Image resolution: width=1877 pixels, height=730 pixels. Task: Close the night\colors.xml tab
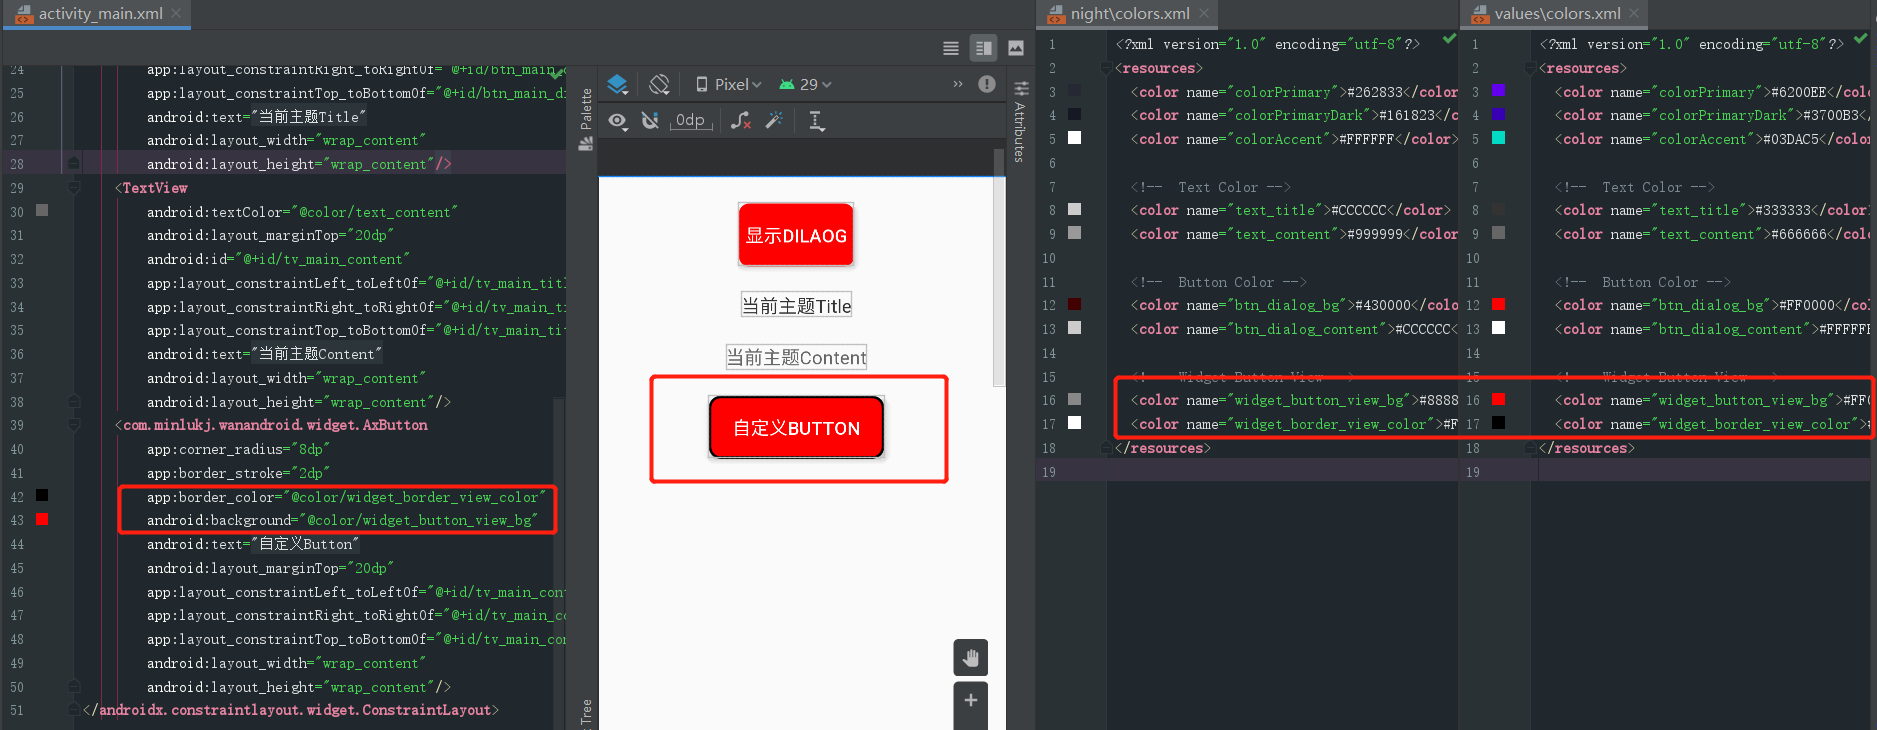click(x=1204, y=13)
